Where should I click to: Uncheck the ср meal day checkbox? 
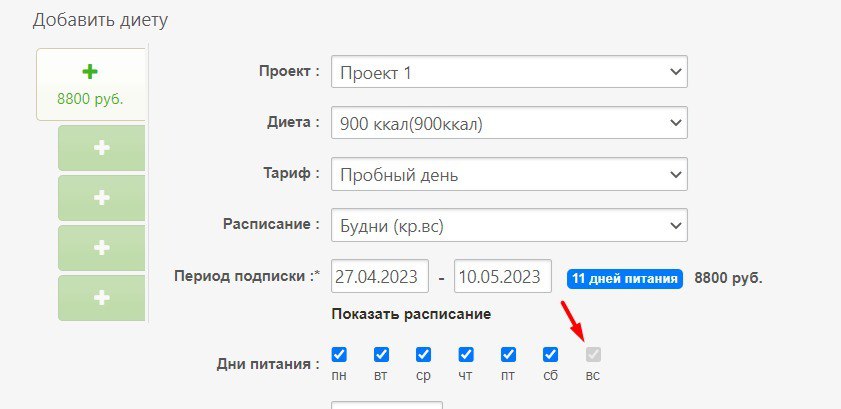coord(423,355)
